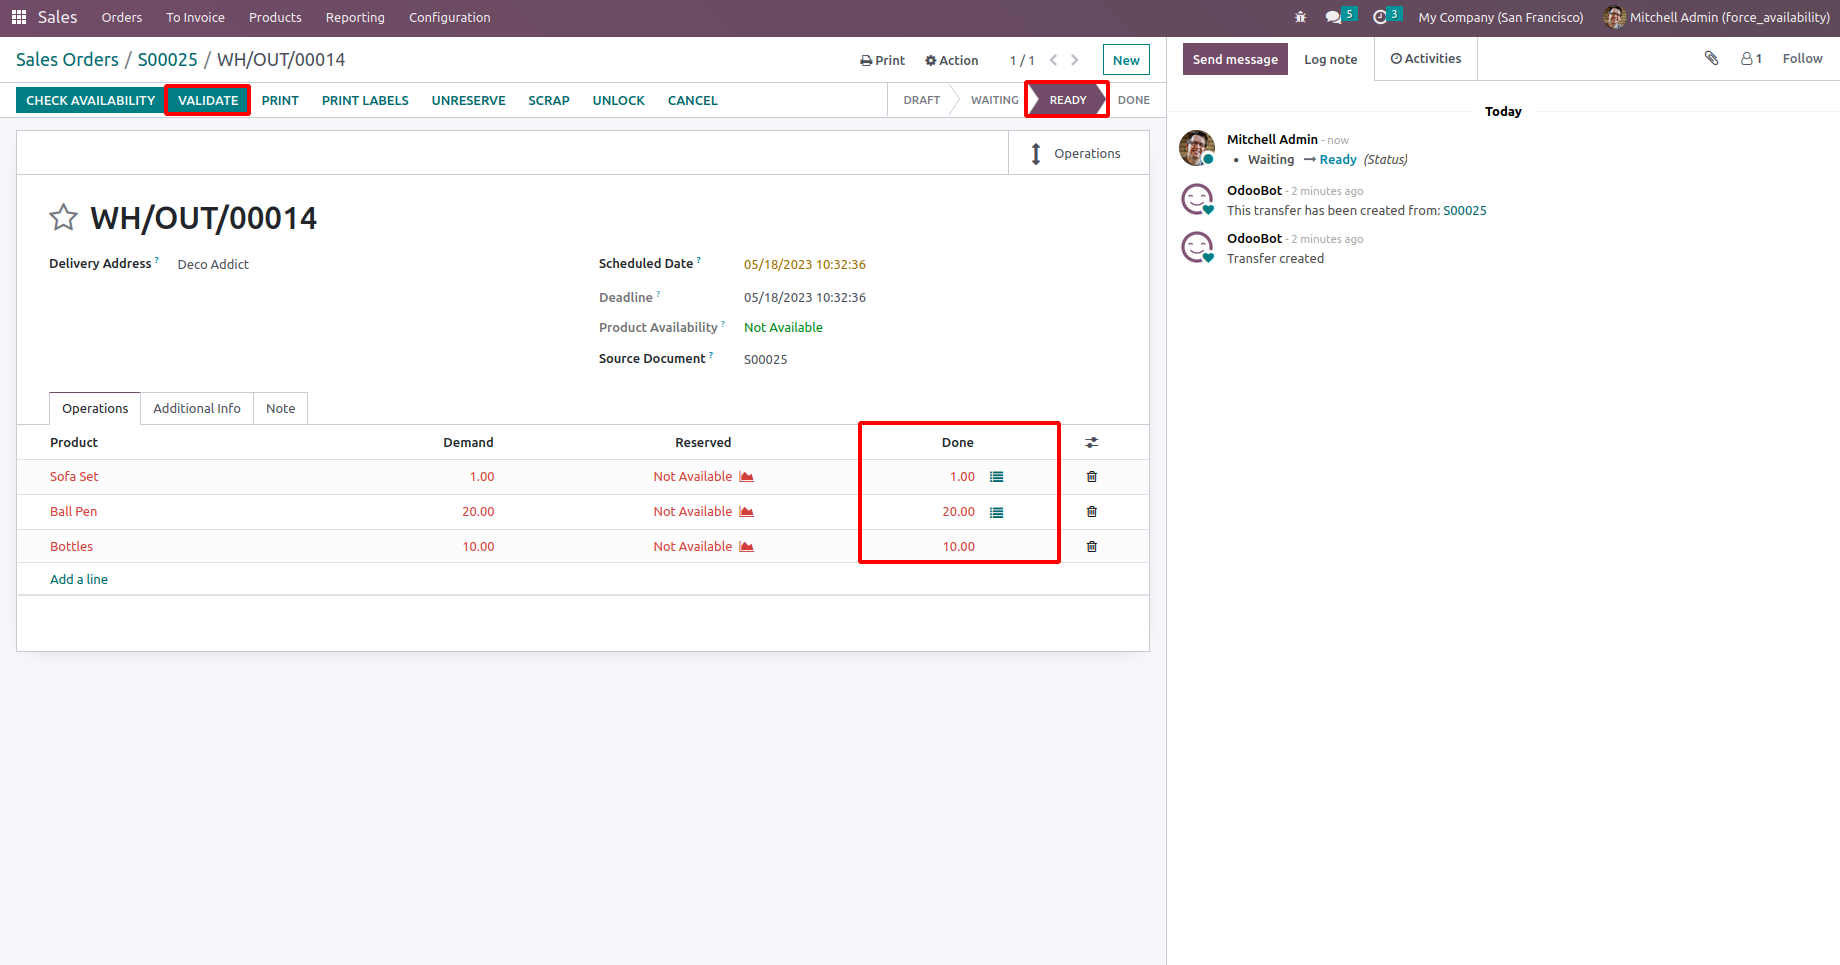The height and width of the screenshot is (965, 1840).
Task: Switch to the Note tab
Action: click(280, 408)
